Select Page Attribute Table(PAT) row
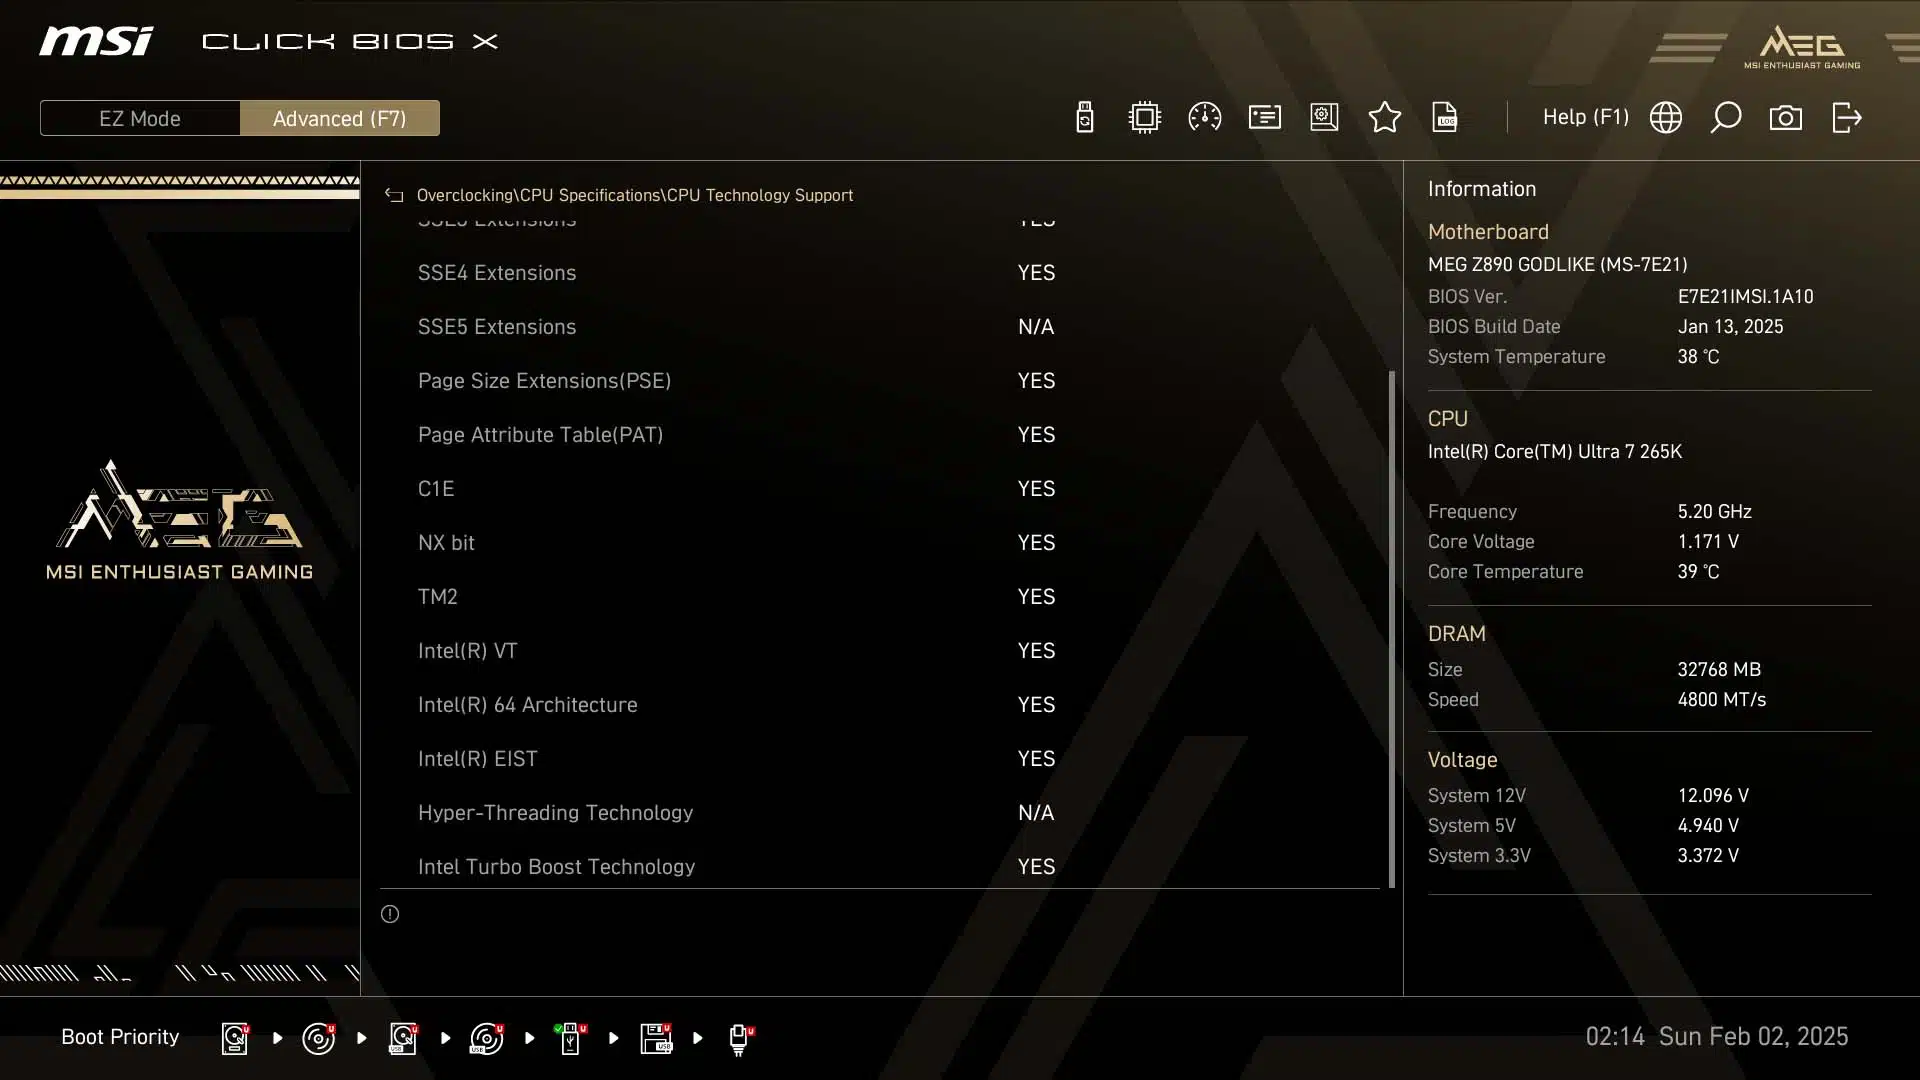This screenshot has width=1920, height=1080. (880, 435)
